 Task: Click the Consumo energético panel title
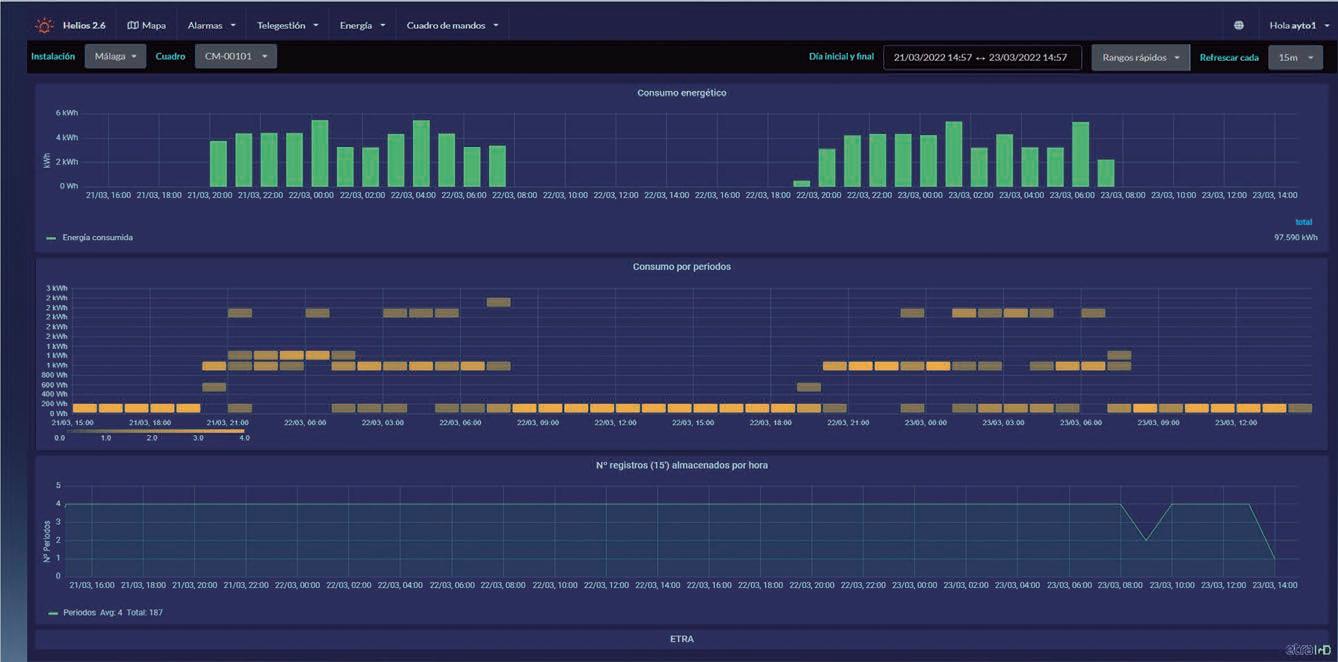coord(682,93)
